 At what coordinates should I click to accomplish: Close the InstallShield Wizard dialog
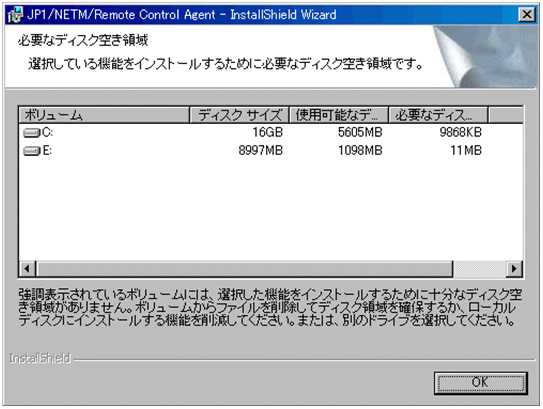click(x=527, y=15)
